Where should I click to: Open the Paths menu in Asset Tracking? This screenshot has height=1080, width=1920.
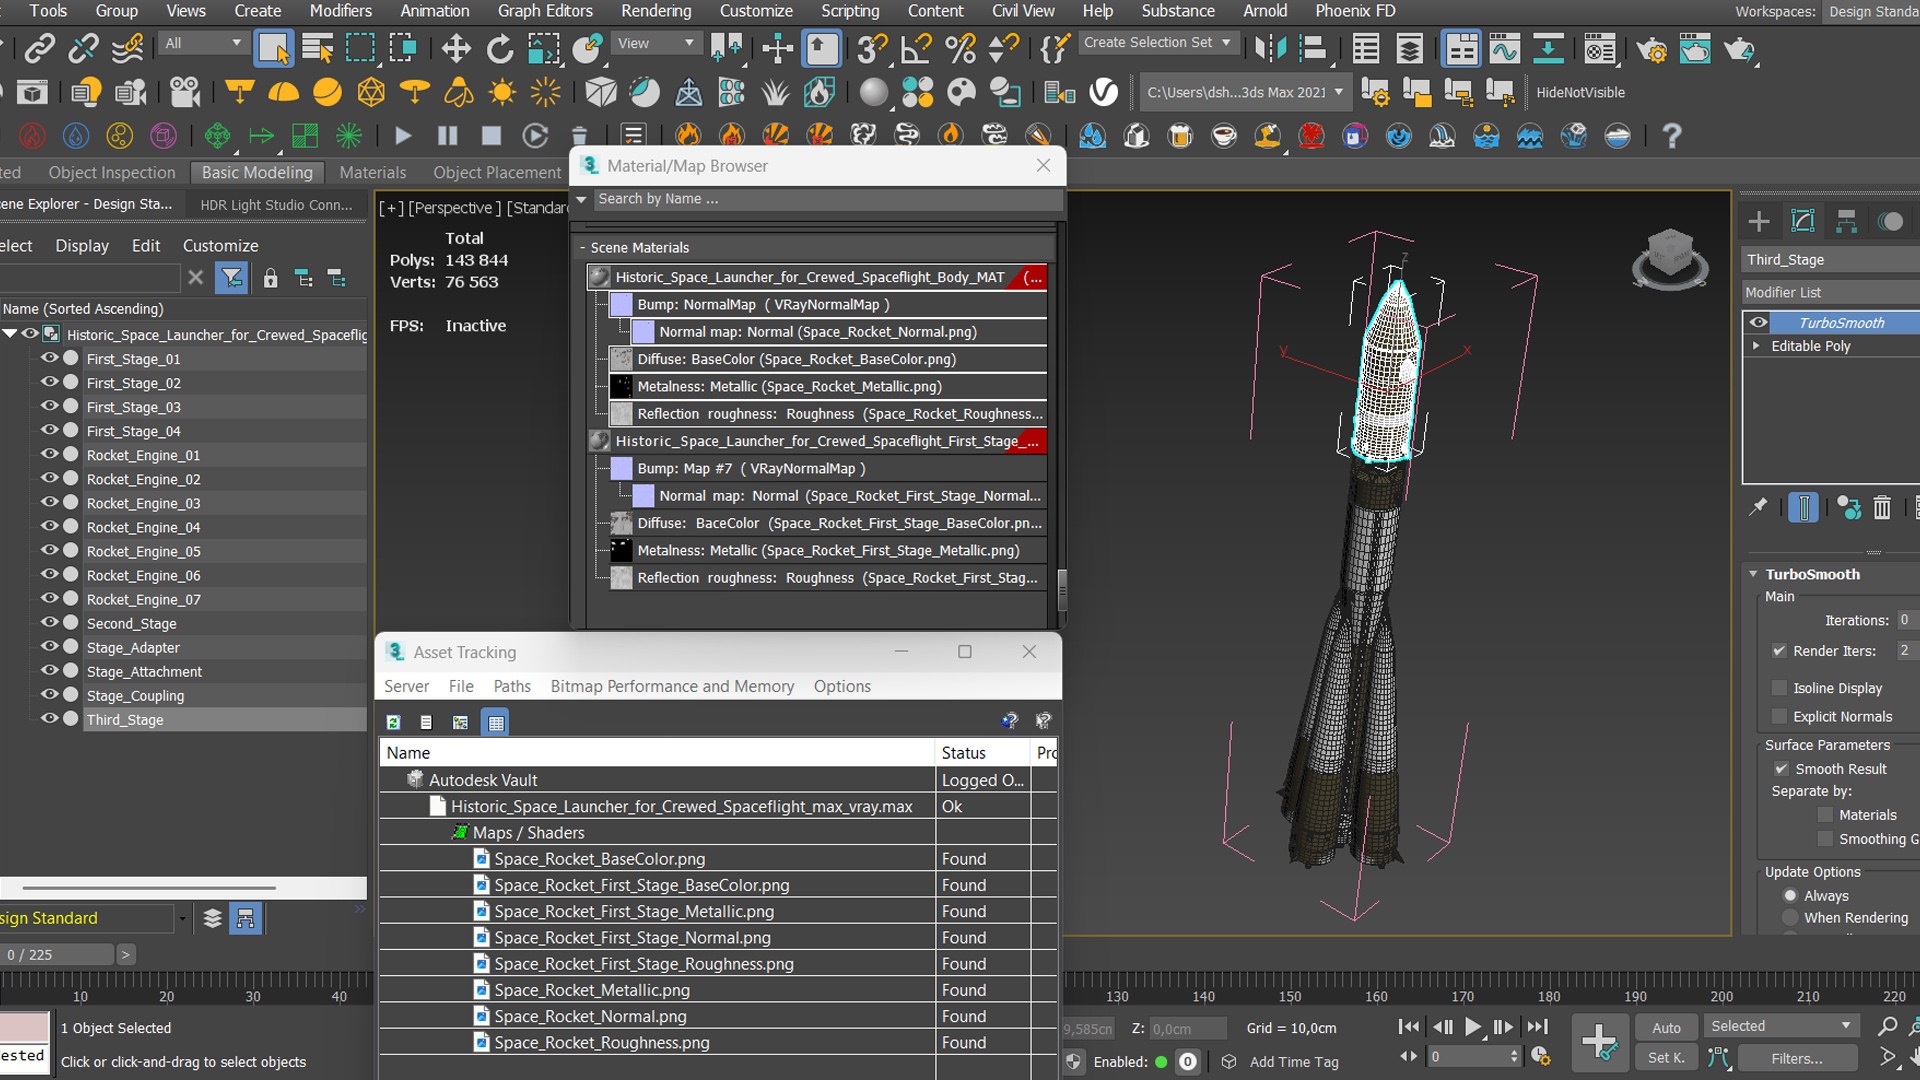(512, 686)
